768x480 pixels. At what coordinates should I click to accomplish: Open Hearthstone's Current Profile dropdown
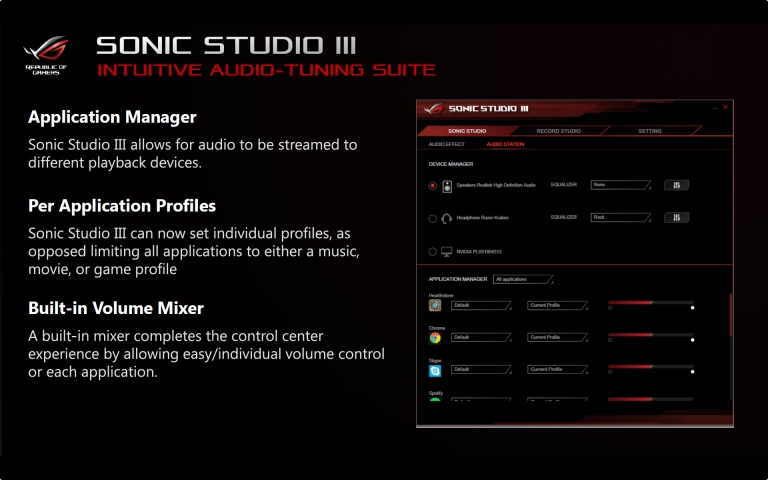click(x=557, y=306)
